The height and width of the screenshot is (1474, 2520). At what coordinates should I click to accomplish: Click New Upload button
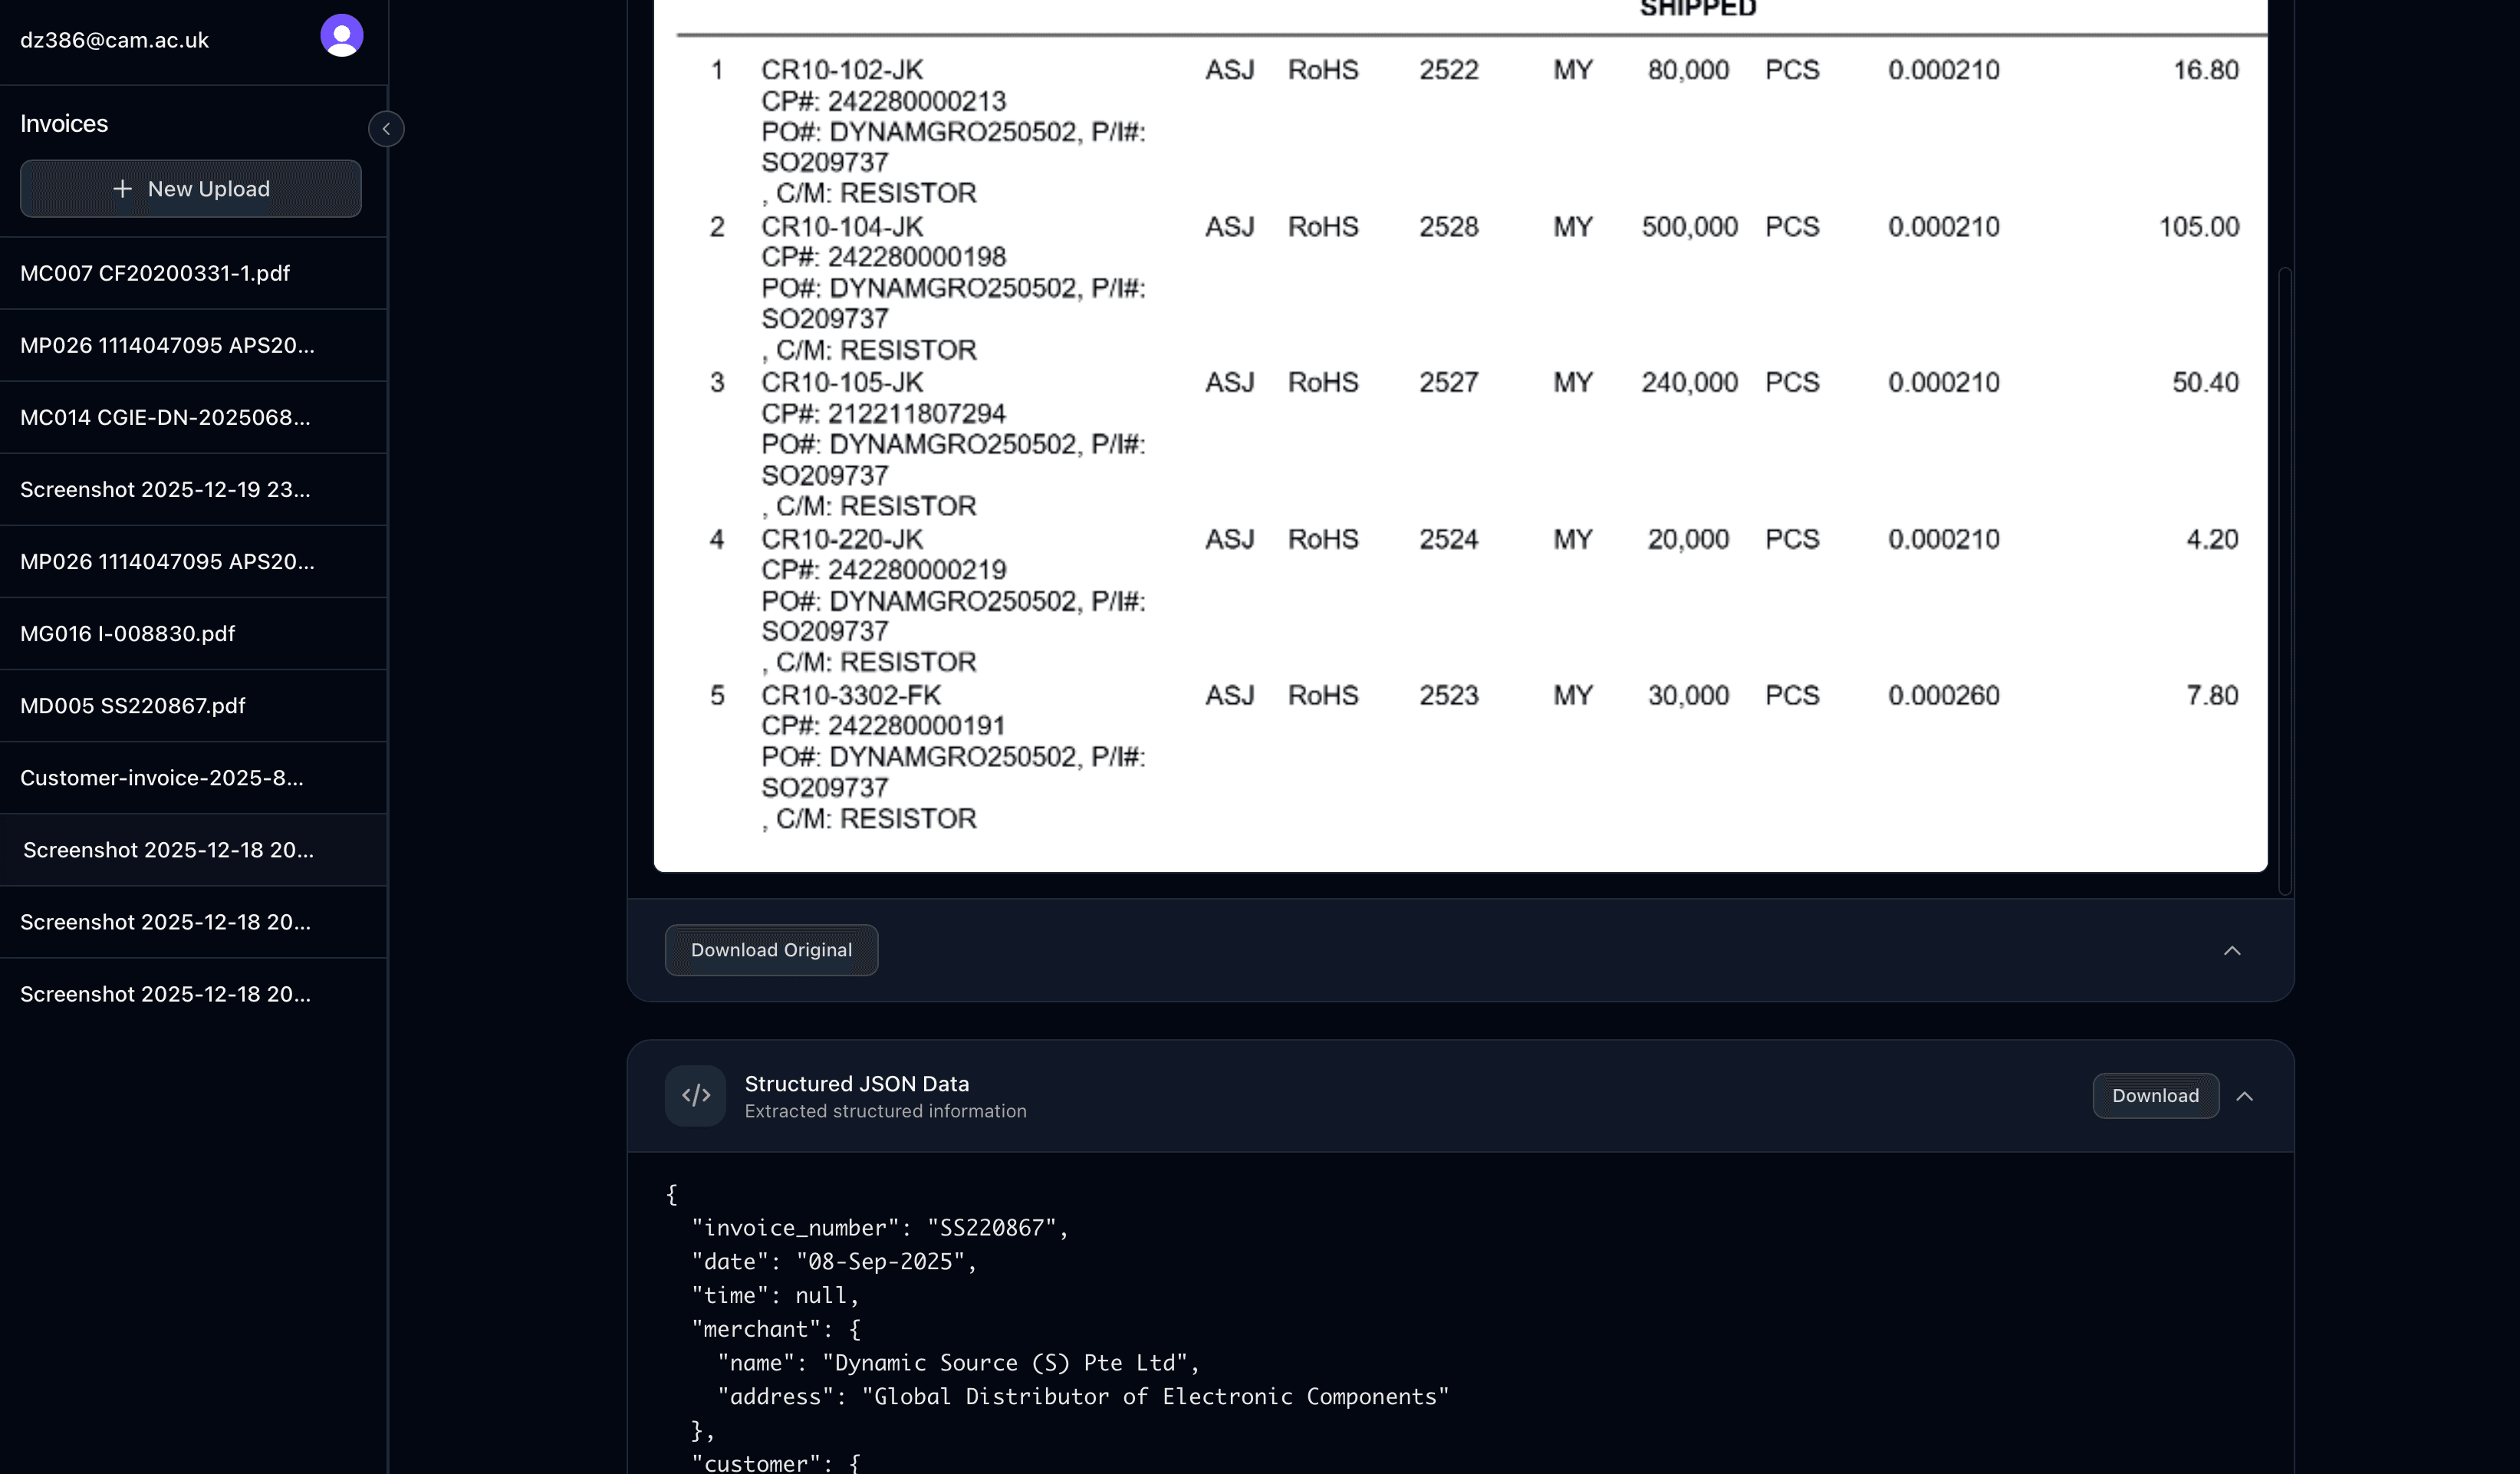(x=191, y=189)
